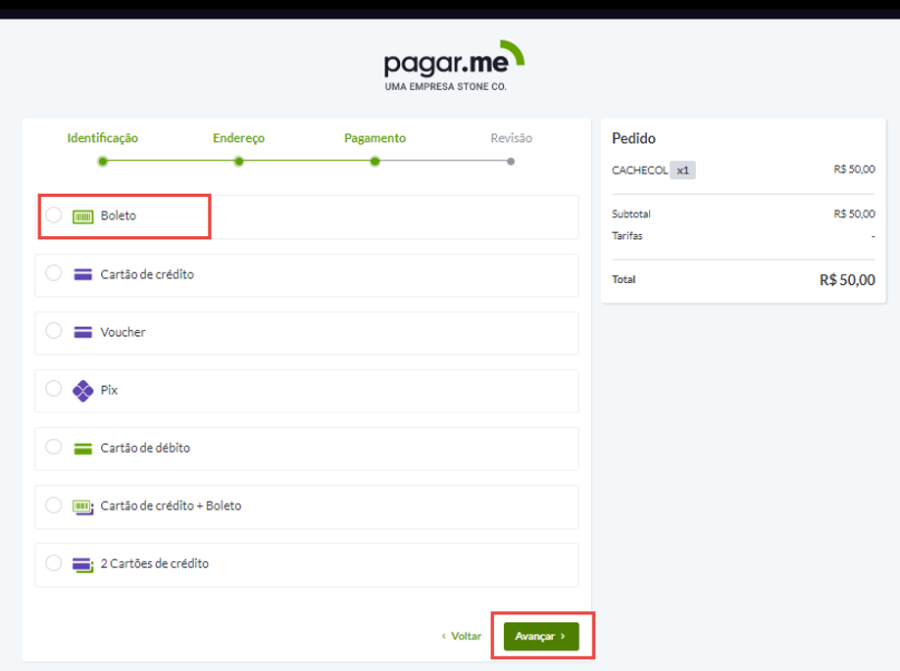Select the Cartão de débito radio button

pyautogui.click(x=53, y=447)
